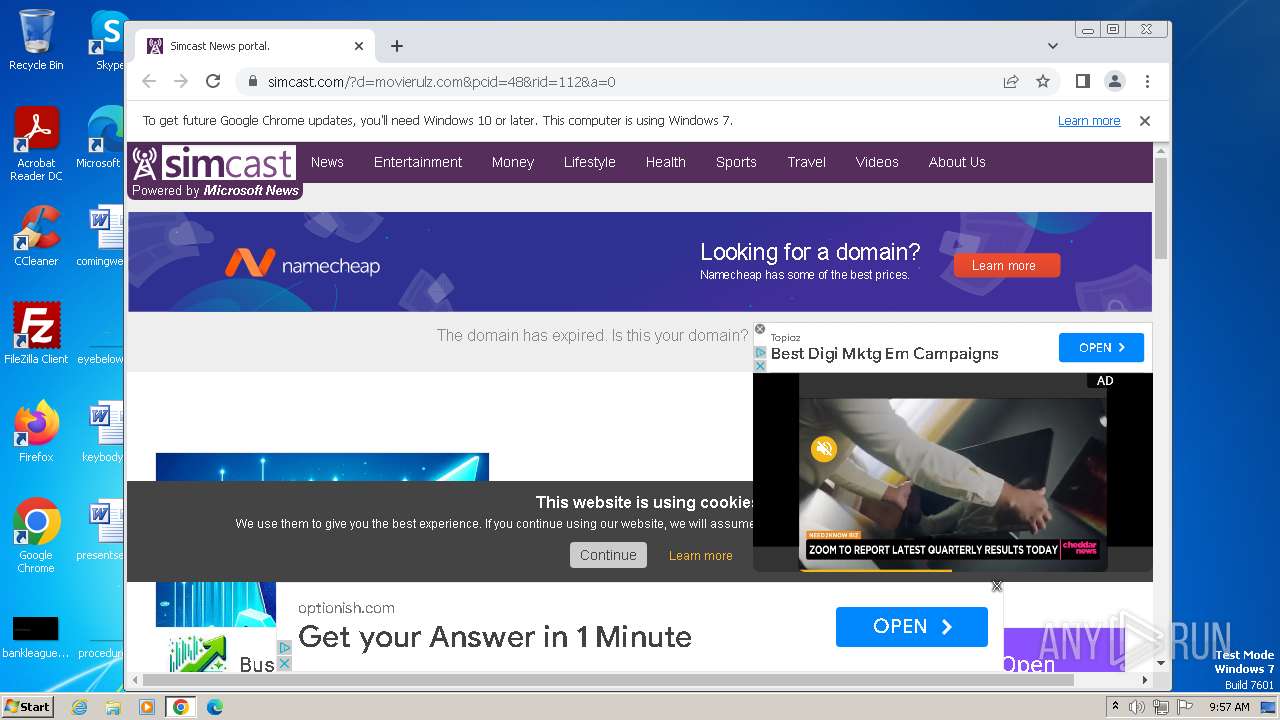Dismiss the Chrome update notification bar
This screenshot has width=1280, height=720.
(1145, 121)
